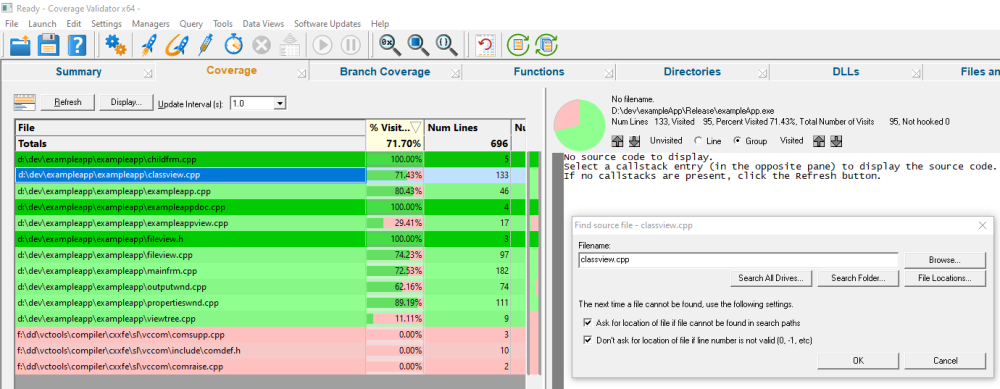Select the viewtree.cpp row

tap(270, 319)
